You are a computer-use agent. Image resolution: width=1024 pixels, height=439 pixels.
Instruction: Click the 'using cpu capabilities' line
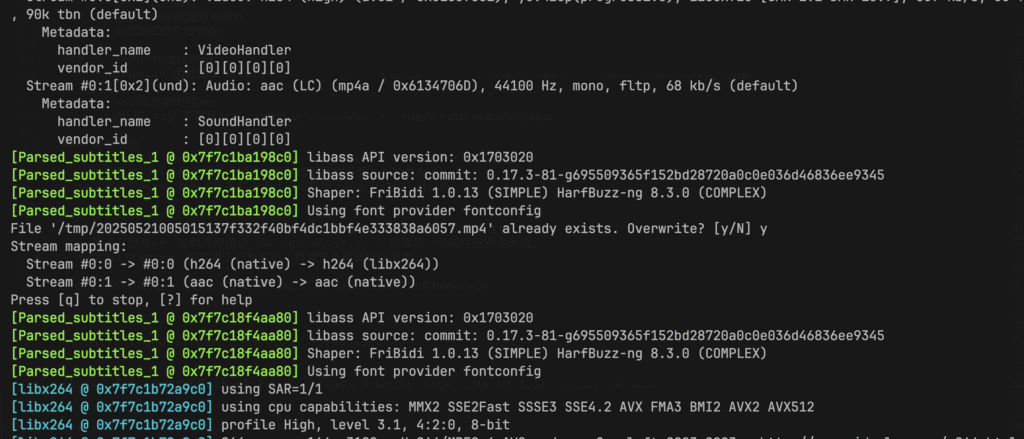[x=412, y=407]
